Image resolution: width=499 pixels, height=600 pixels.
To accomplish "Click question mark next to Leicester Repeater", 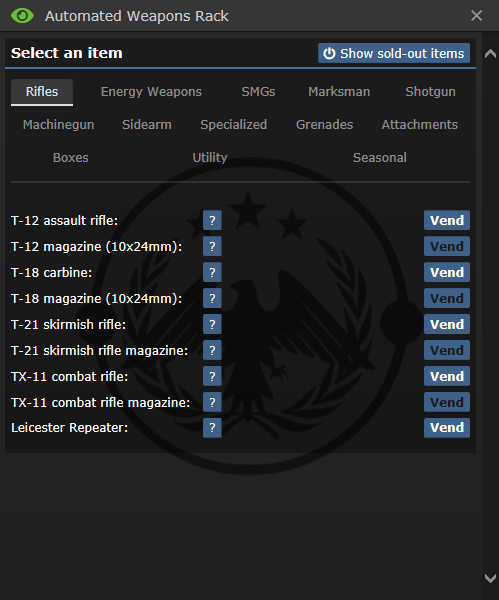I will (x=212, y=427).
